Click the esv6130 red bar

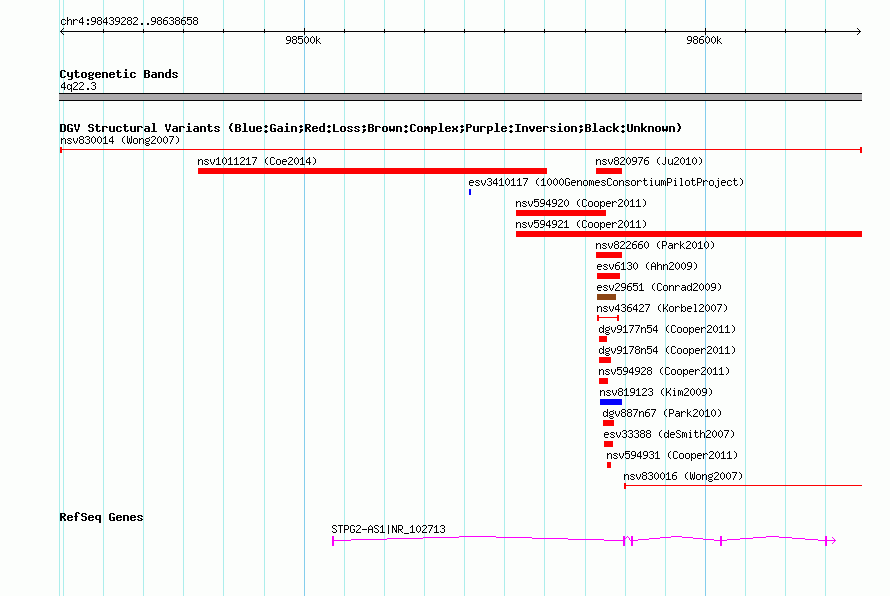click(608, 276)
